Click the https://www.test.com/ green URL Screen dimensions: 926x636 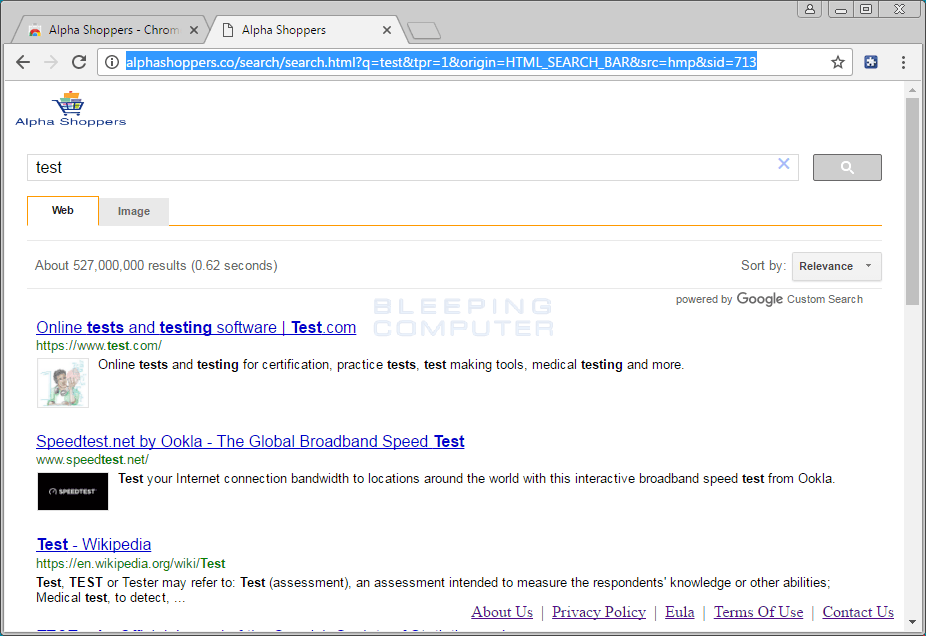pos(99,345)
